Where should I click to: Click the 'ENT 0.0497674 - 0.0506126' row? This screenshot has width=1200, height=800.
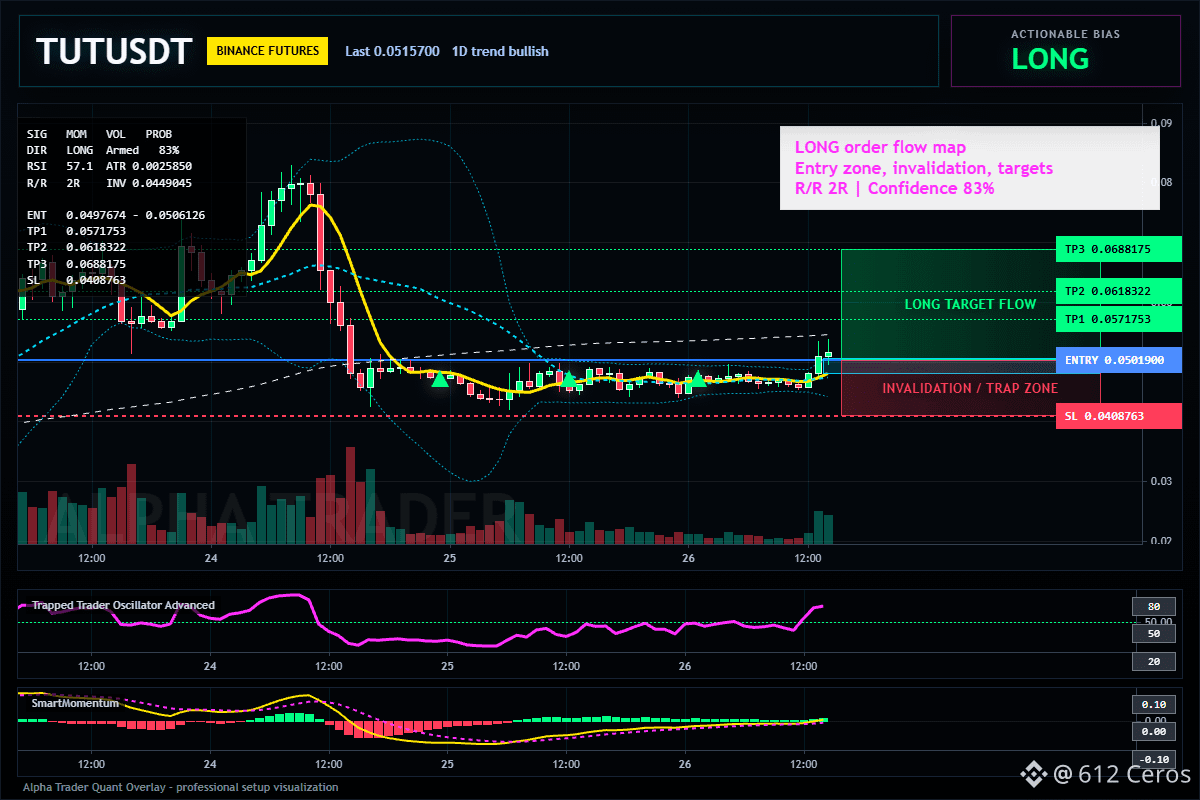click(x=116, y=215)
